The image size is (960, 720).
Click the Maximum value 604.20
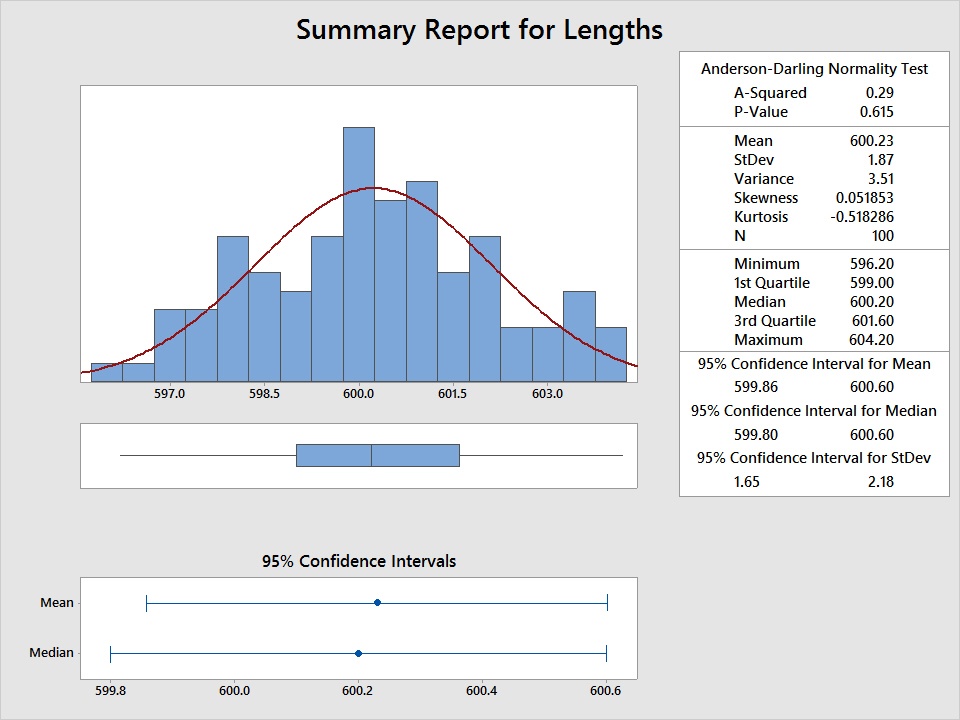(x=871, y=340)
